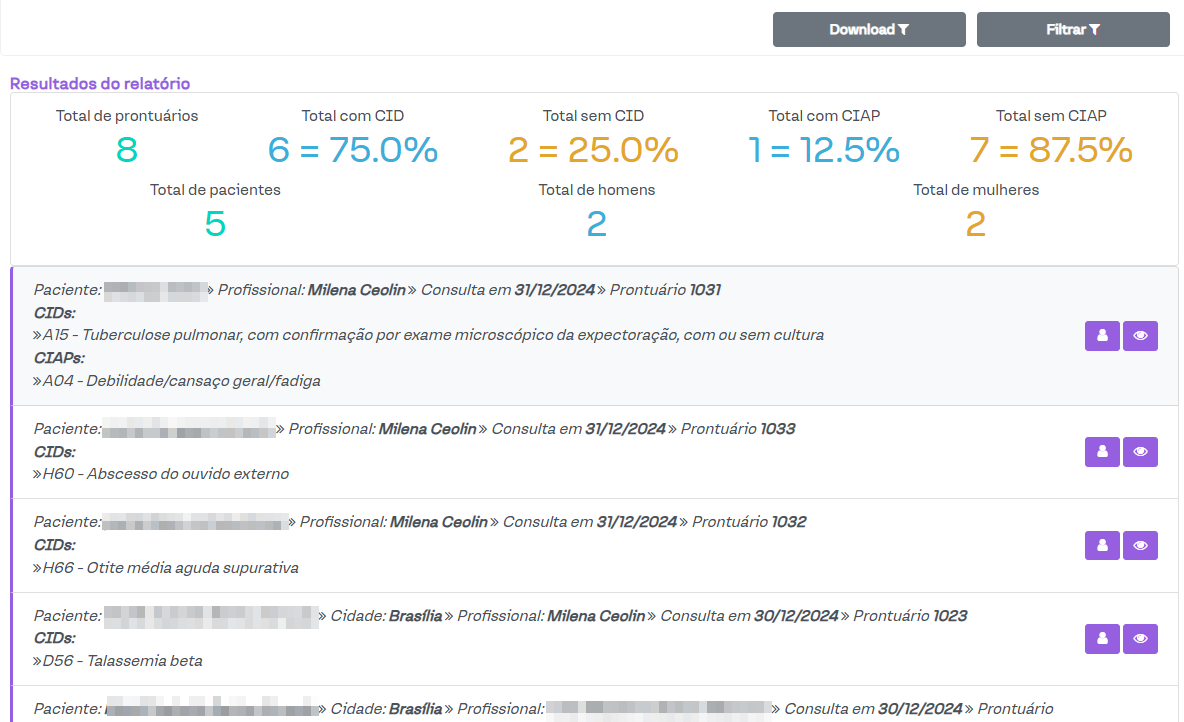The image size is (1184, 722).
Task: Click the Total sem CID 25.0% value
Action: [593, 150]
